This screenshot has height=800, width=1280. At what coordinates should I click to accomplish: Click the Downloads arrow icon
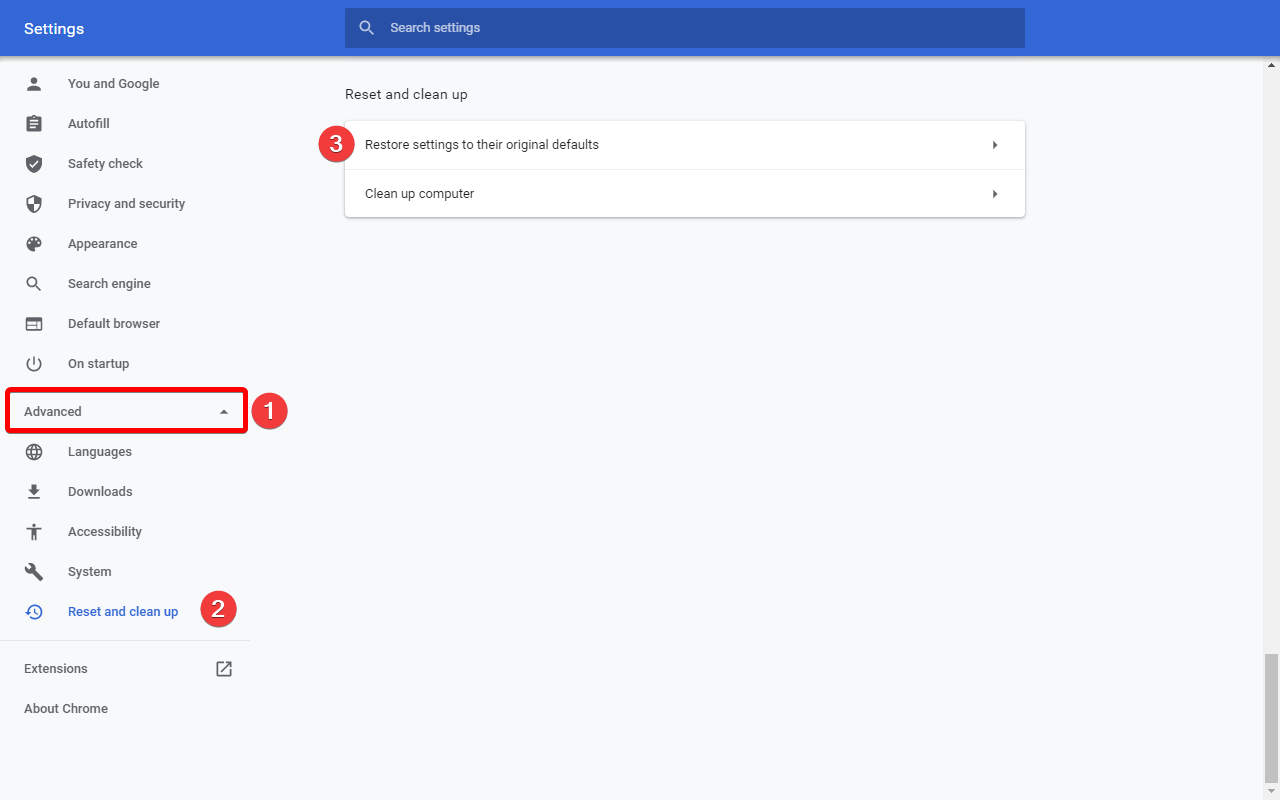[x=34, y=492]
